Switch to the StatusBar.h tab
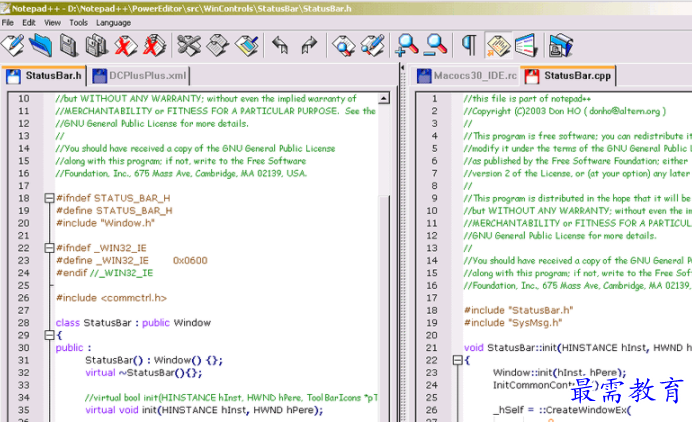692x422 pixels. click(x=44, y=76)
